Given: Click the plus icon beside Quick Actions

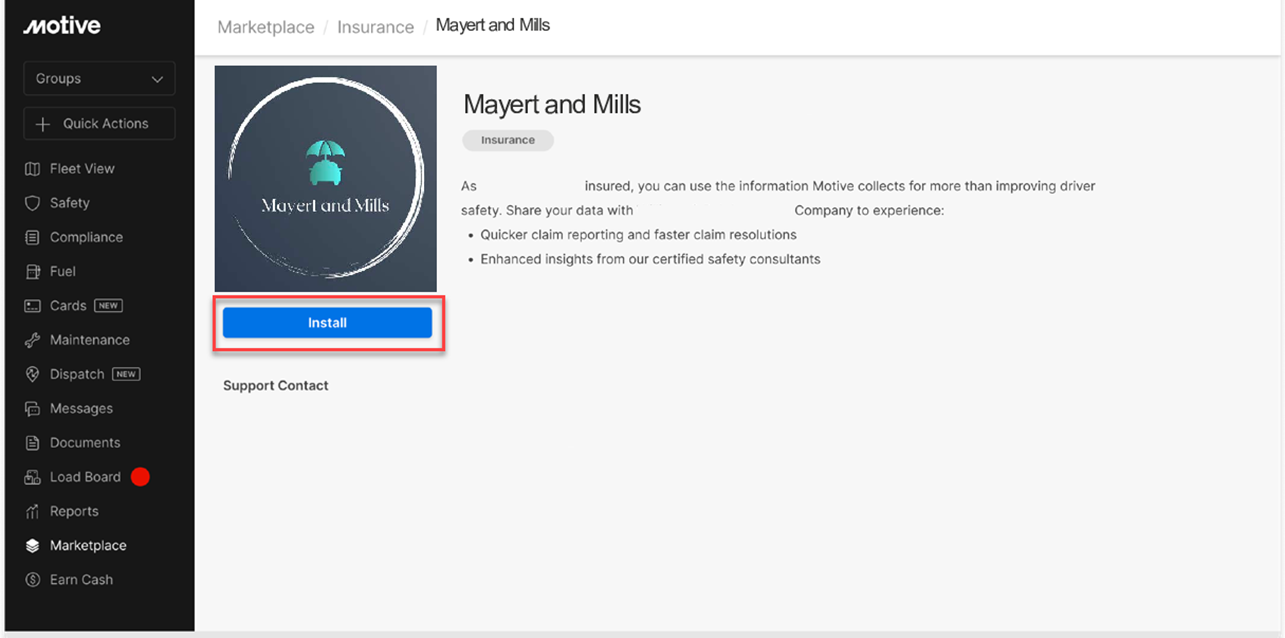Looking at the screenshot, I should (x=43, y=124).
